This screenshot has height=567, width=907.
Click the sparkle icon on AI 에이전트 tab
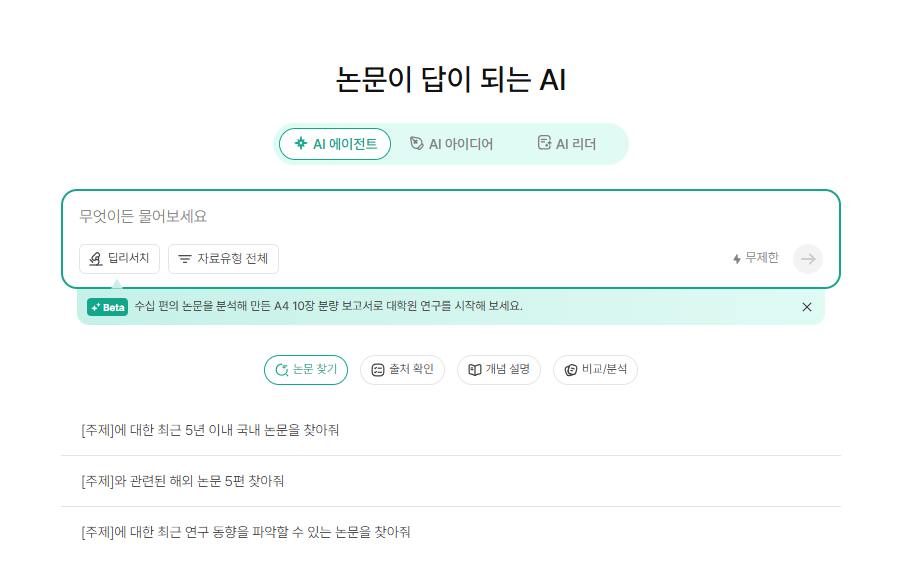tap(301, 143)
